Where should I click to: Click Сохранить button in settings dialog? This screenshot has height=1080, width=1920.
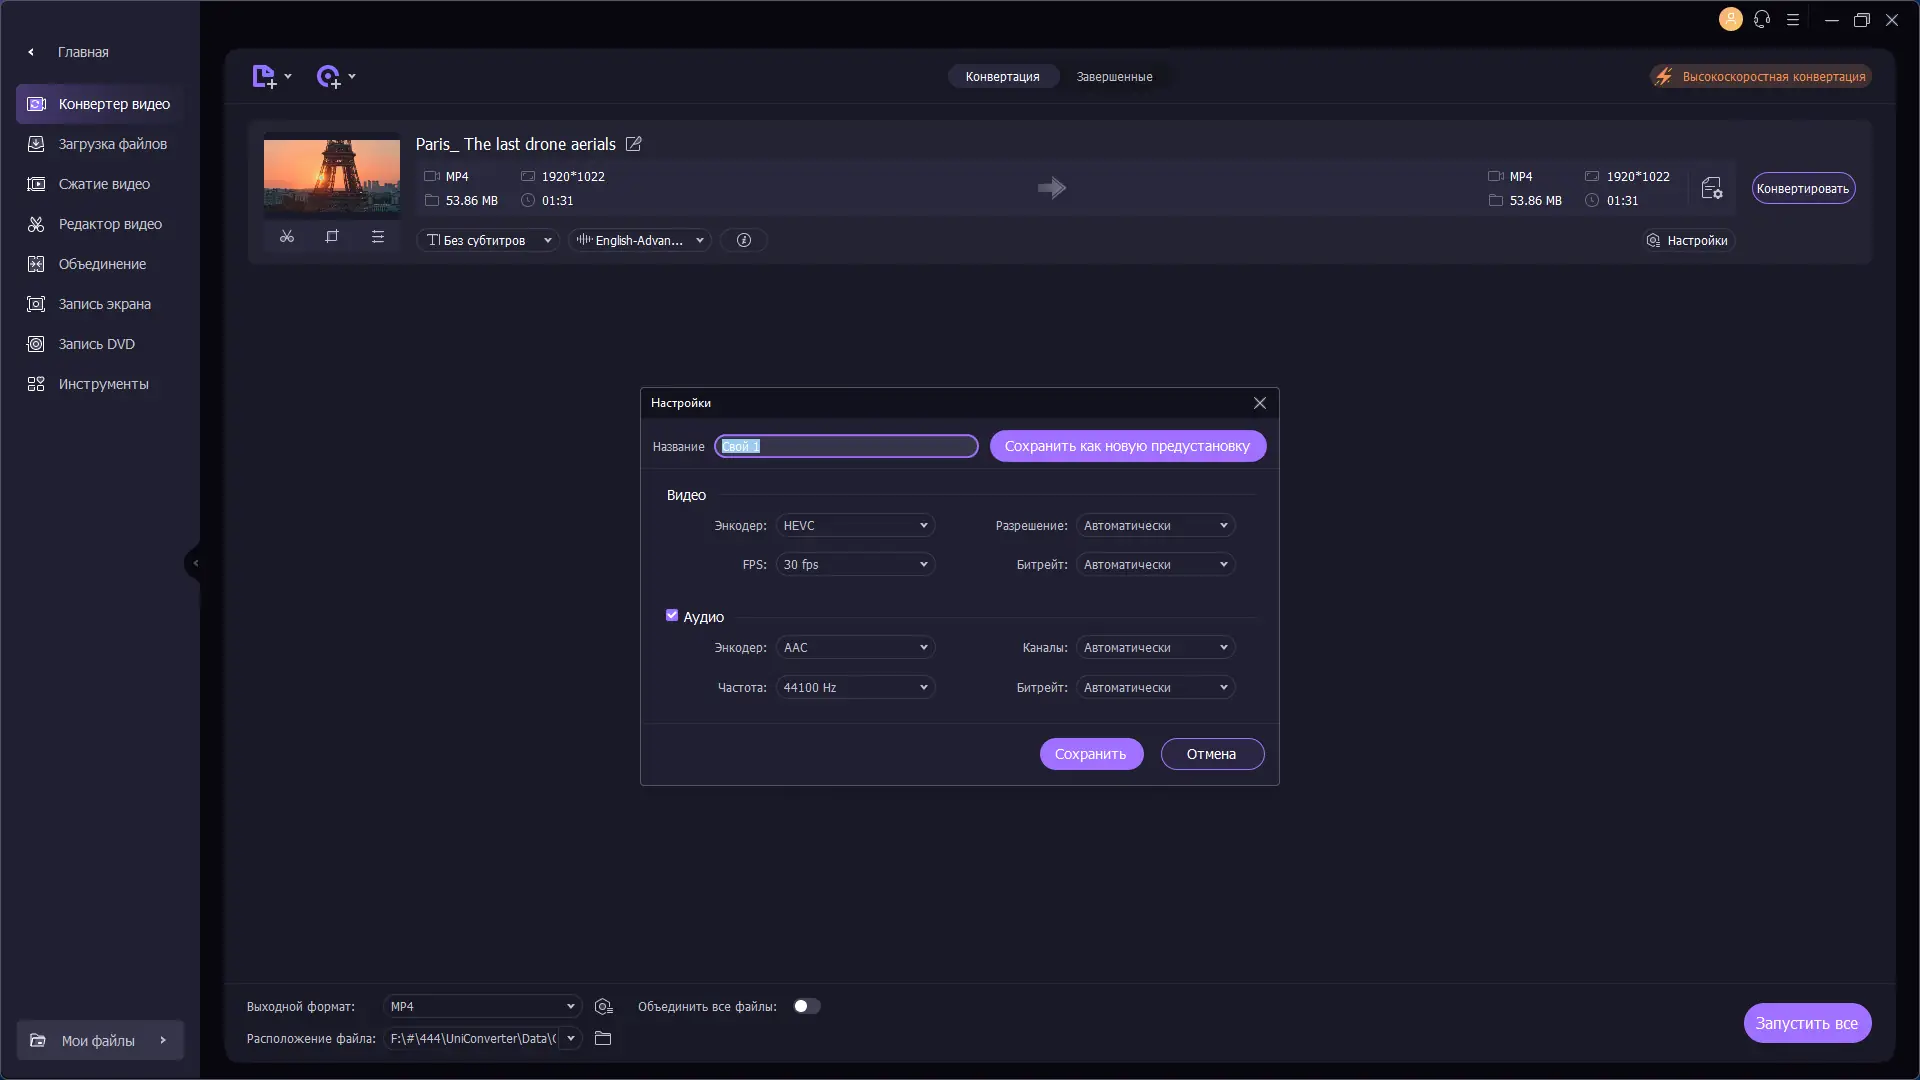[1091, 754]
